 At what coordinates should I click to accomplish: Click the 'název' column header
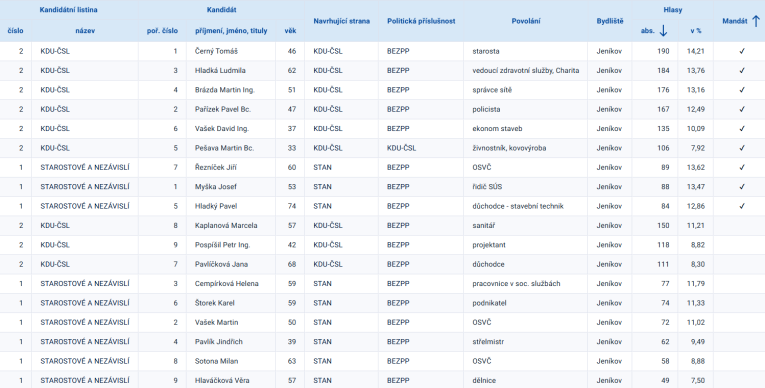coord(85,31)
